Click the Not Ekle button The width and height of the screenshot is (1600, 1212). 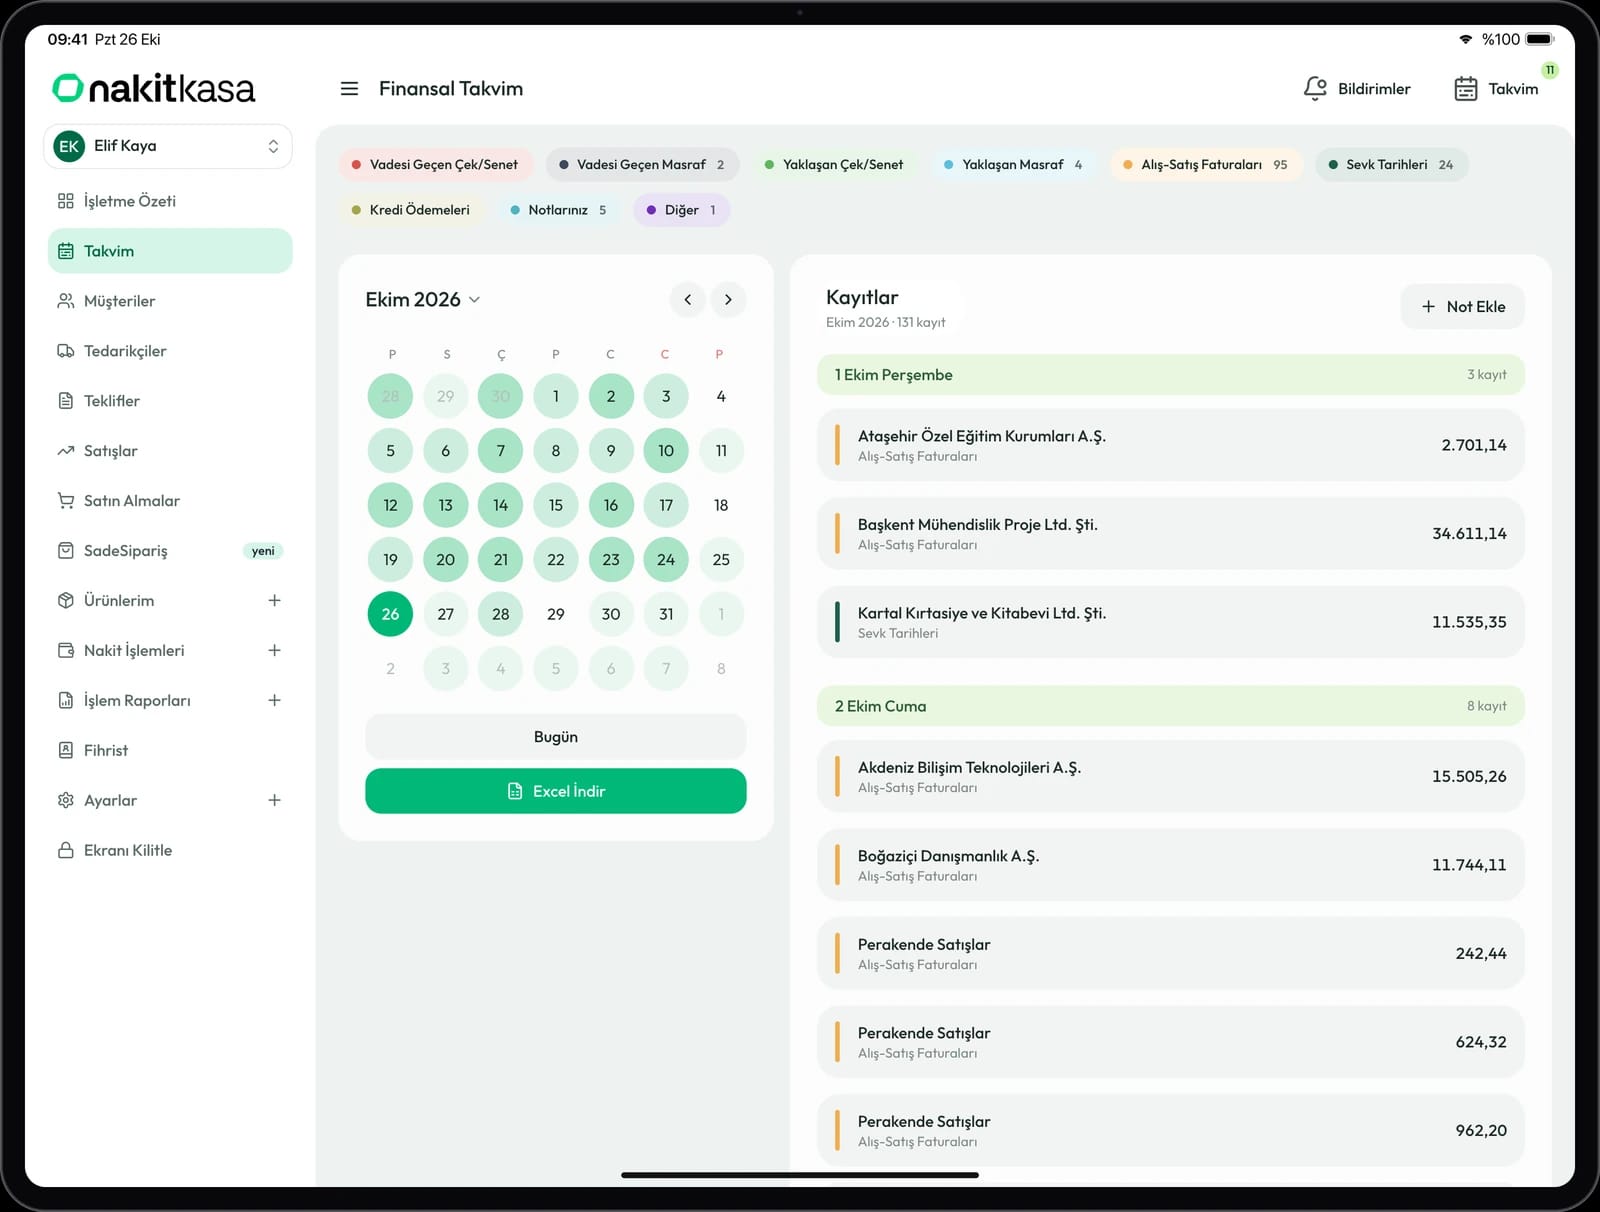click(x=1462, y=307)
